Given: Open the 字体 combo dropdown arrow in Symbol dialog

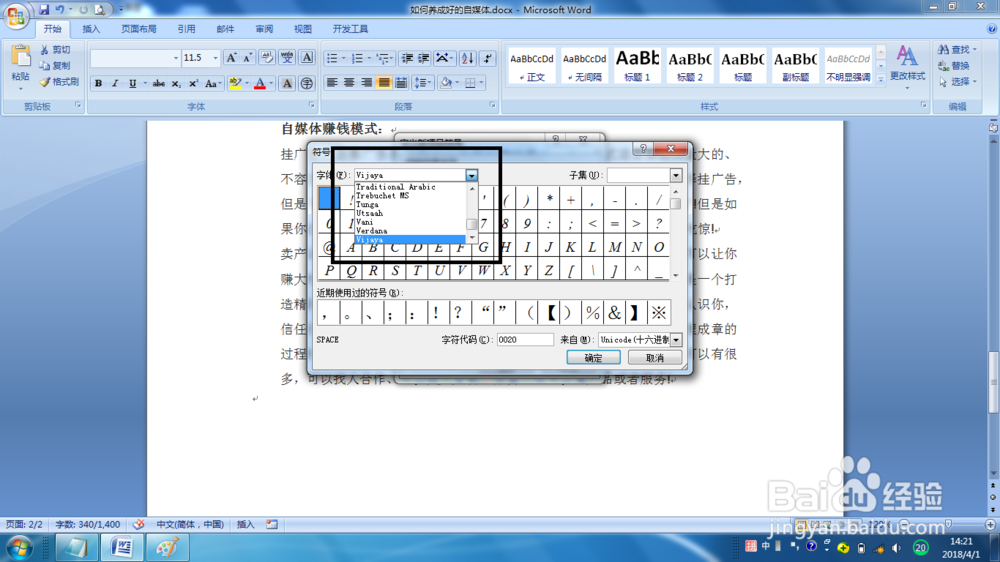Looking at the screenshot, I should (471, 175).
